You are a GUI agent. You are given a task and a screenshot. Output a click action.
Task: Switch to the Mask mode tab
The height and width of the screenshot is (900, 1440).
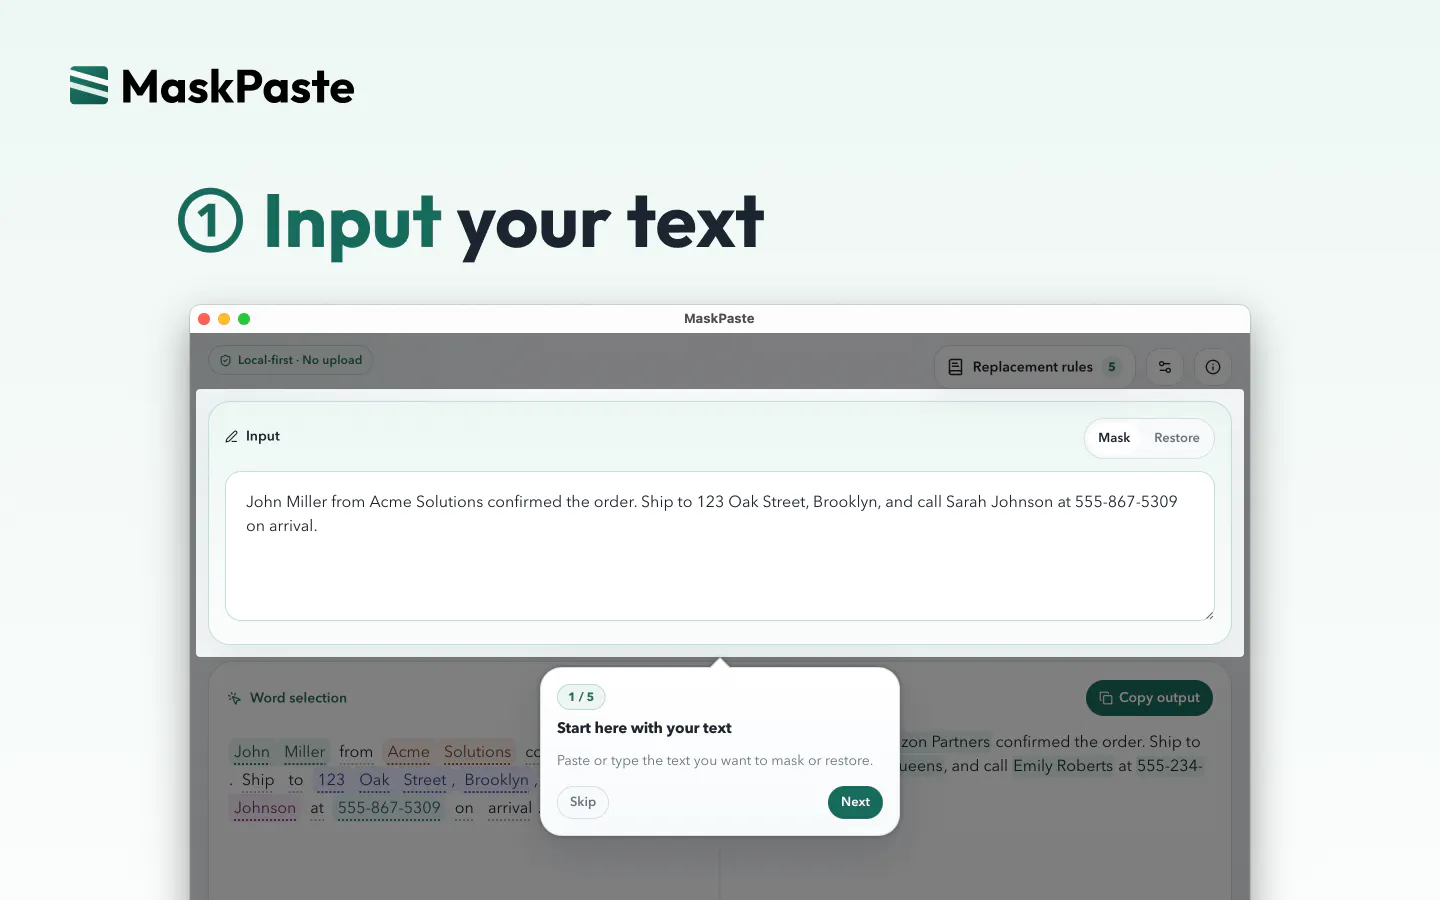point(1114,438)
